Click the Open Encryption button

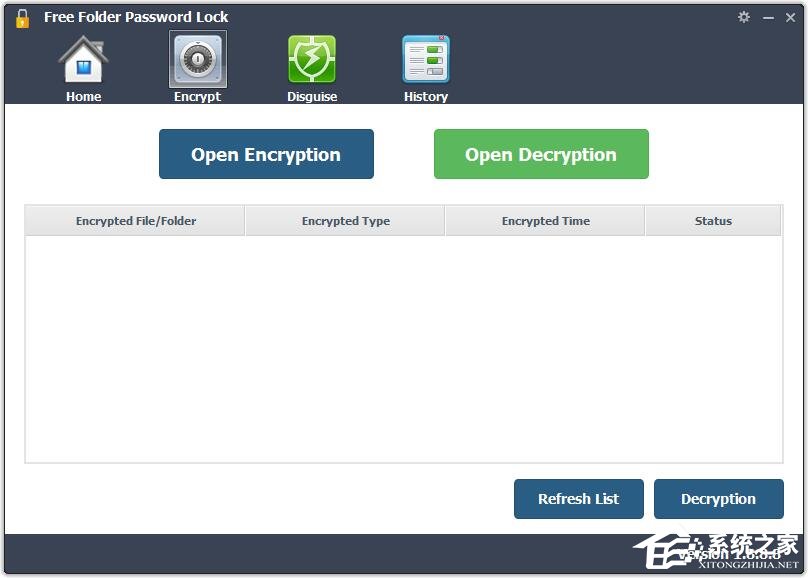266,154
